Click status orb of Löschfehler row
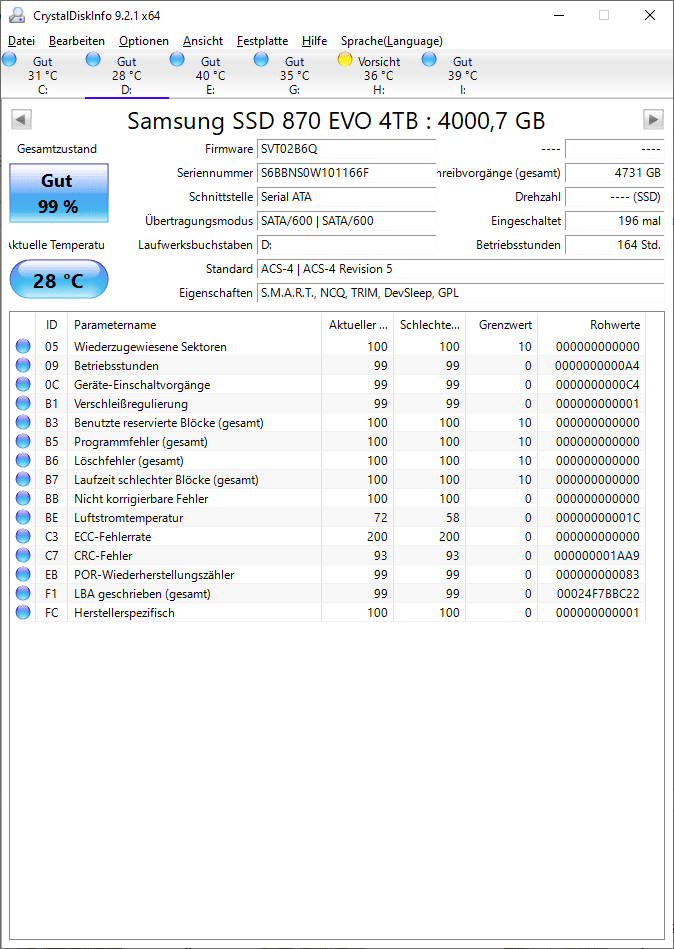Image resolution: width=674 pixels, height=949 pixels. [x=23, y=461]
